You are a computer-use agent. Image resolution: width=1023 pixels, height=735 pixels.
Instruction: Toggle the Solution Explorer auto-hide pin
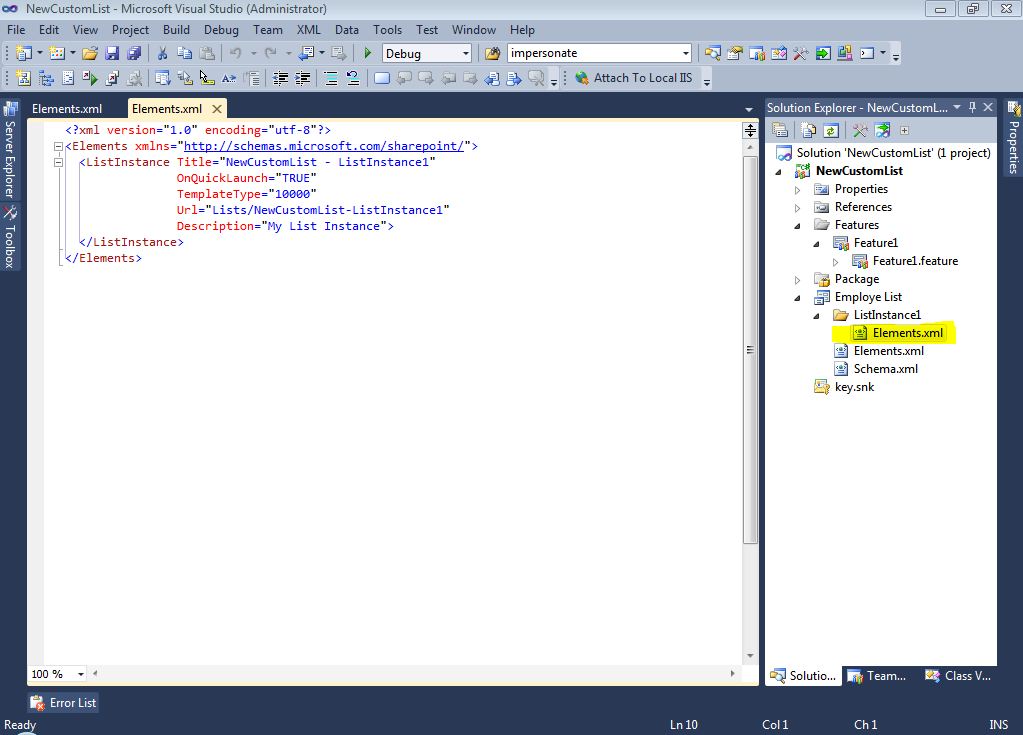tap(972, 107)
